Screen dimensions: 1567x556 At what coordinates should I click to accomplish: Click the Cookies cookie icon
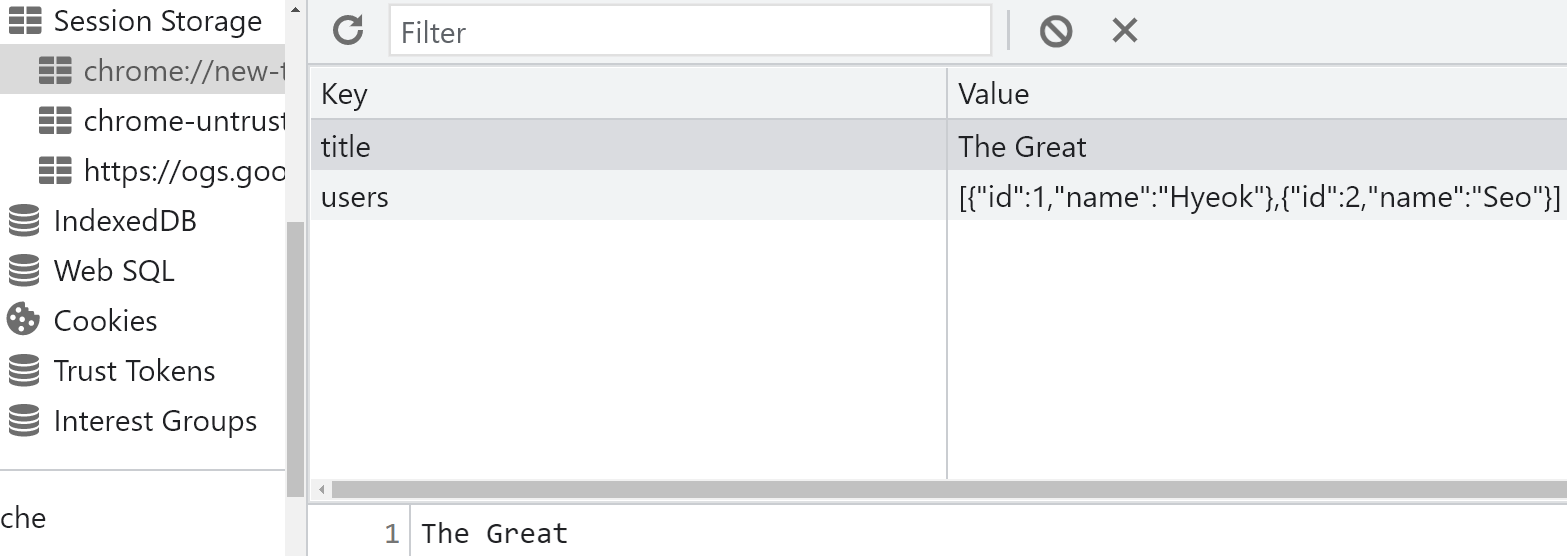point(24,320)
